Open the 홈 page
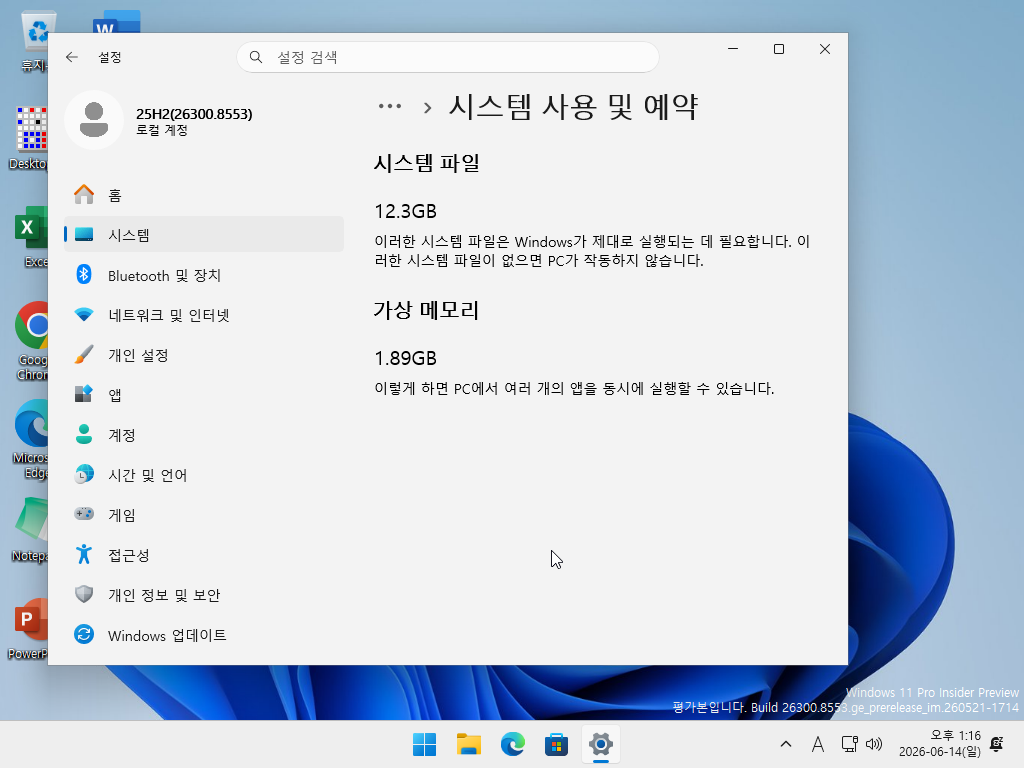This screenshot has width=1024, height=768. pyautogui.click(x=204, y=195)
